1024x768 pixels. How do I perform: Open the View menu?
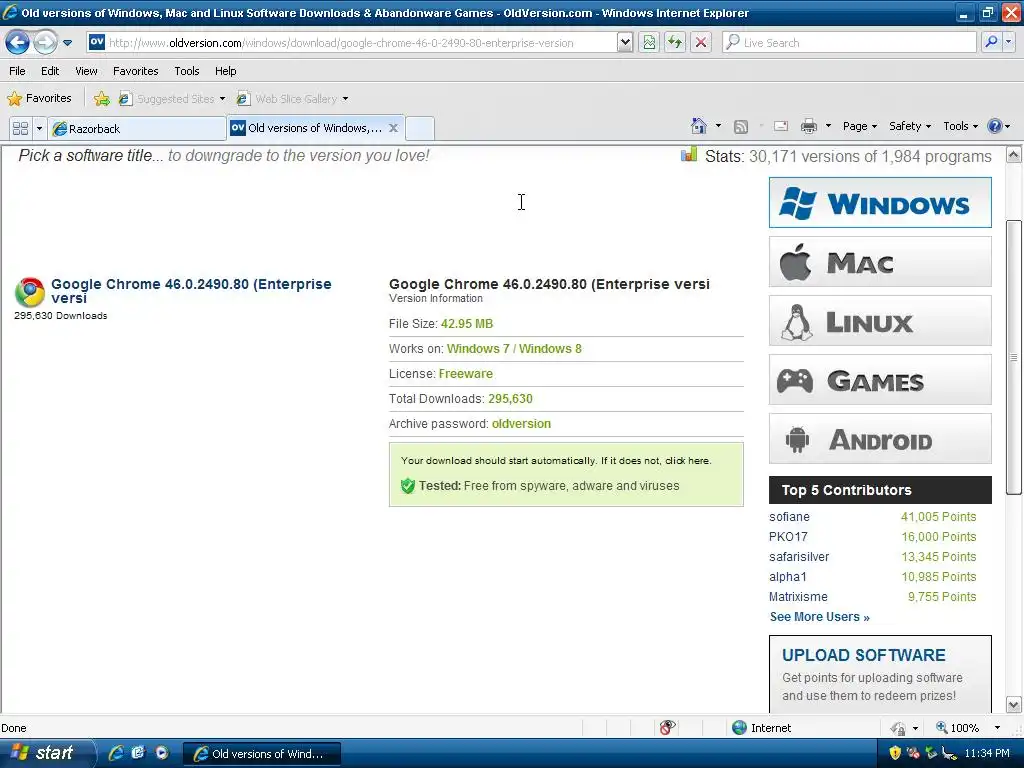pos(86,71)
